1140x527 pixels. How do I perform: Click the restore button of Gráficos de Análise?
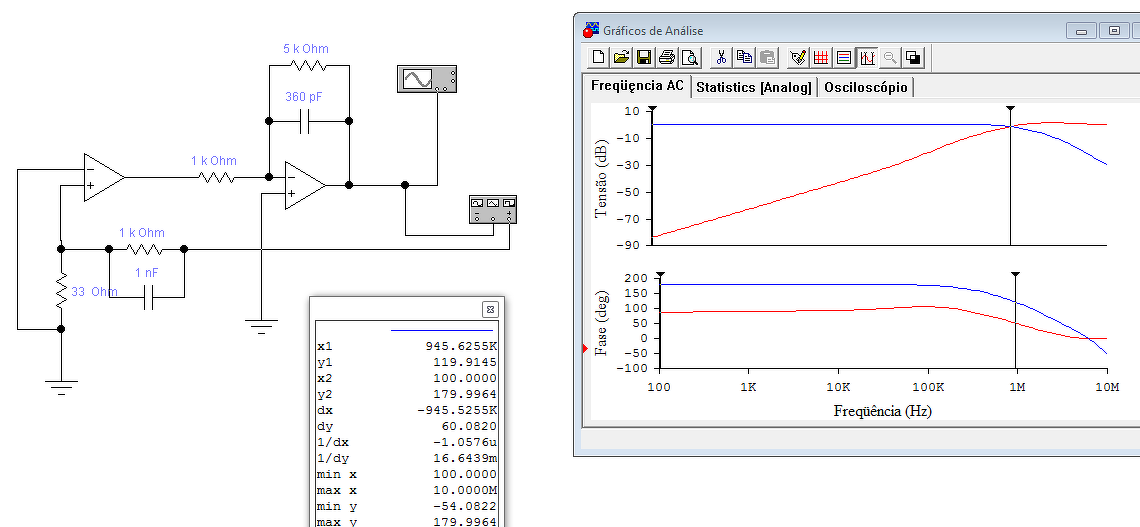click(1114, 31)
